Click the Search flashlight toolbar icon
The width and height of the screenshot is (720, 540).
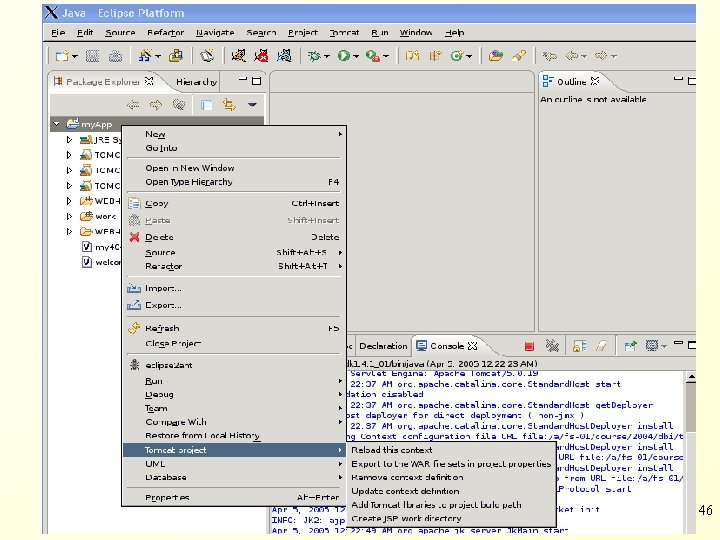coord(519,56)
